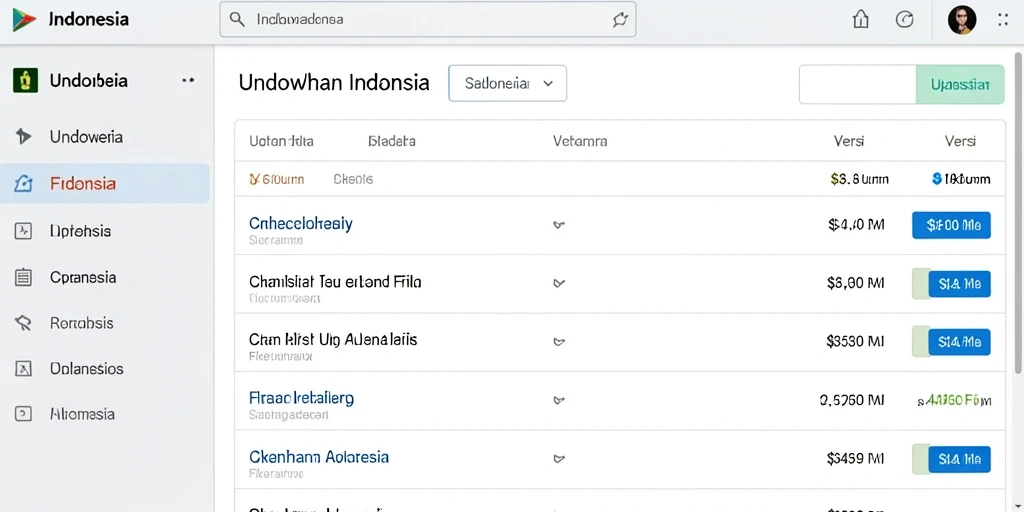Open the home icon in header

[861, 20]
